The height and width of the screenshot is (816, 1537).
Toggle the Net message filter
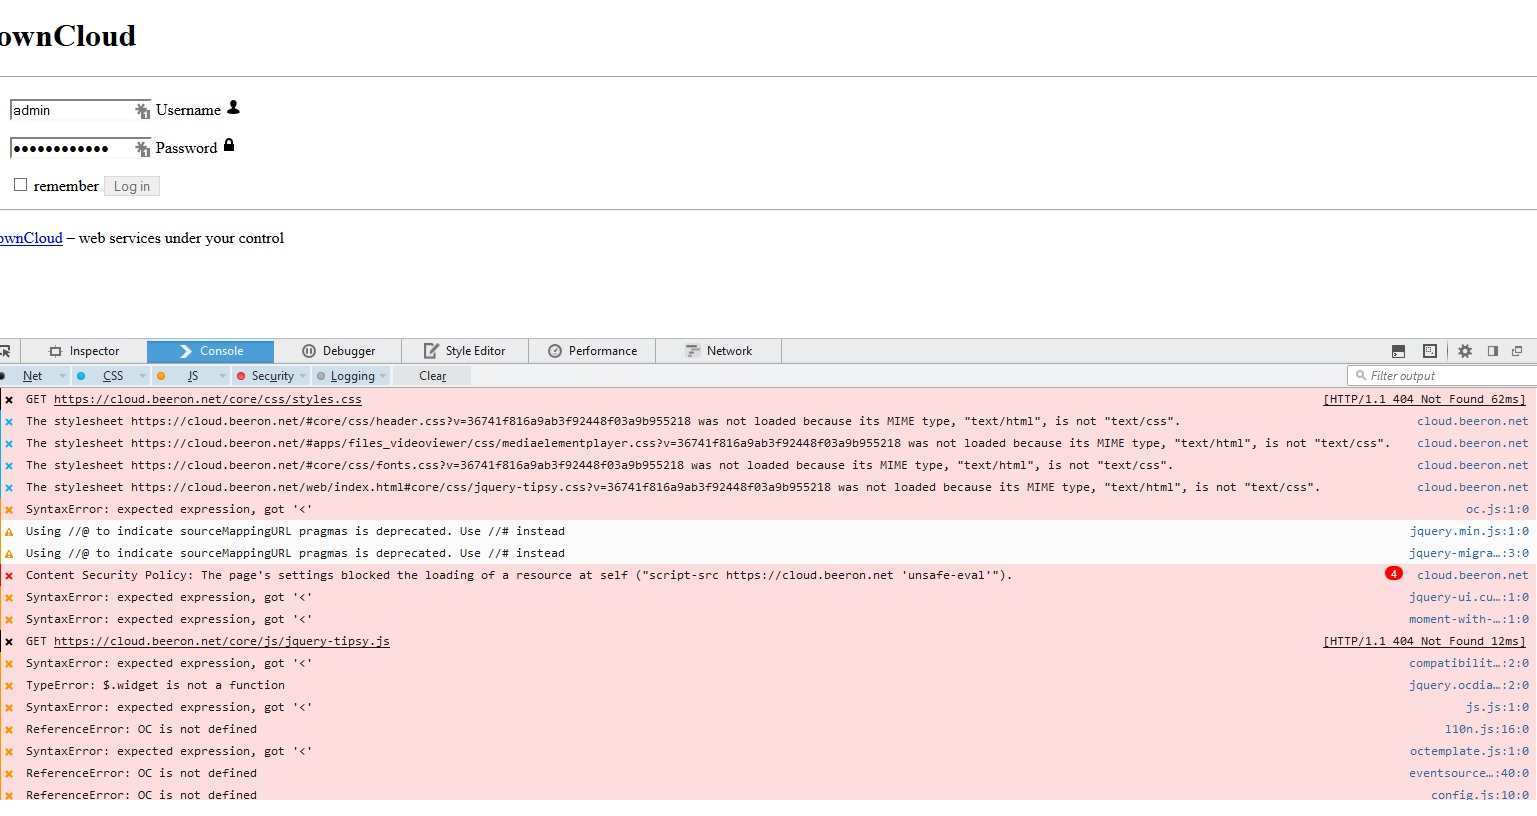(x=32, y=376)
